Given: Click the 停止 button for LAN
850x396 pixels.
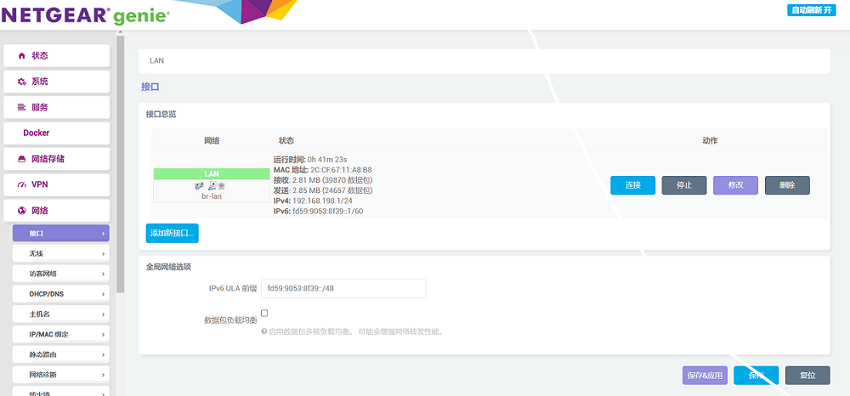Looking at the screenshot, I should coord(684,185).
